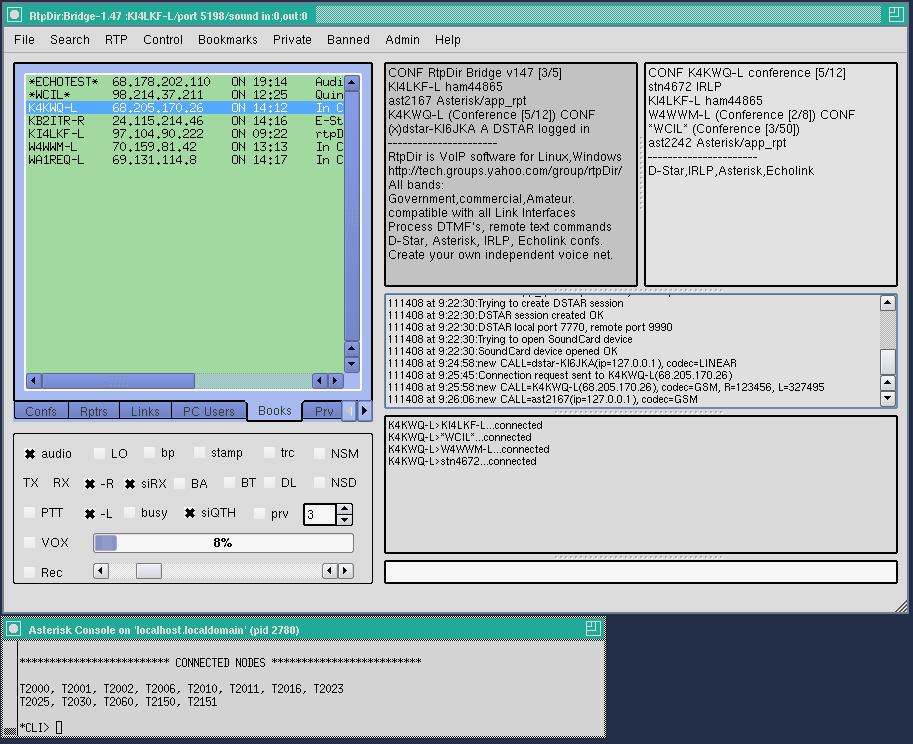The height and width of the screenshot is (744, 913).
Task: Enable the prv checkbox
Action: point(260,513)
